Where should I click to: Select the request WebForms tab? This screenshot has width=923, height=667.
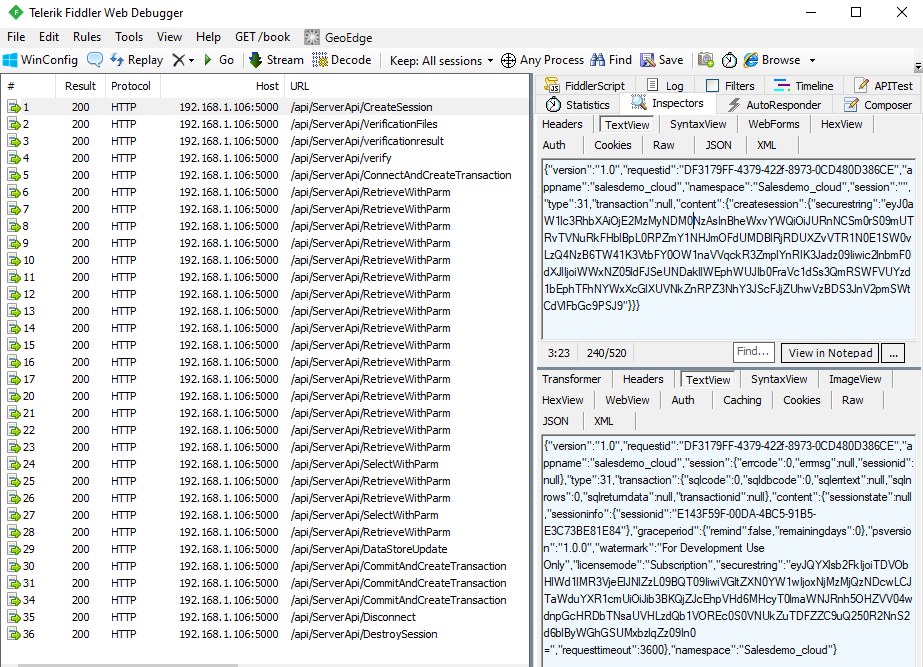pos(773,124)
